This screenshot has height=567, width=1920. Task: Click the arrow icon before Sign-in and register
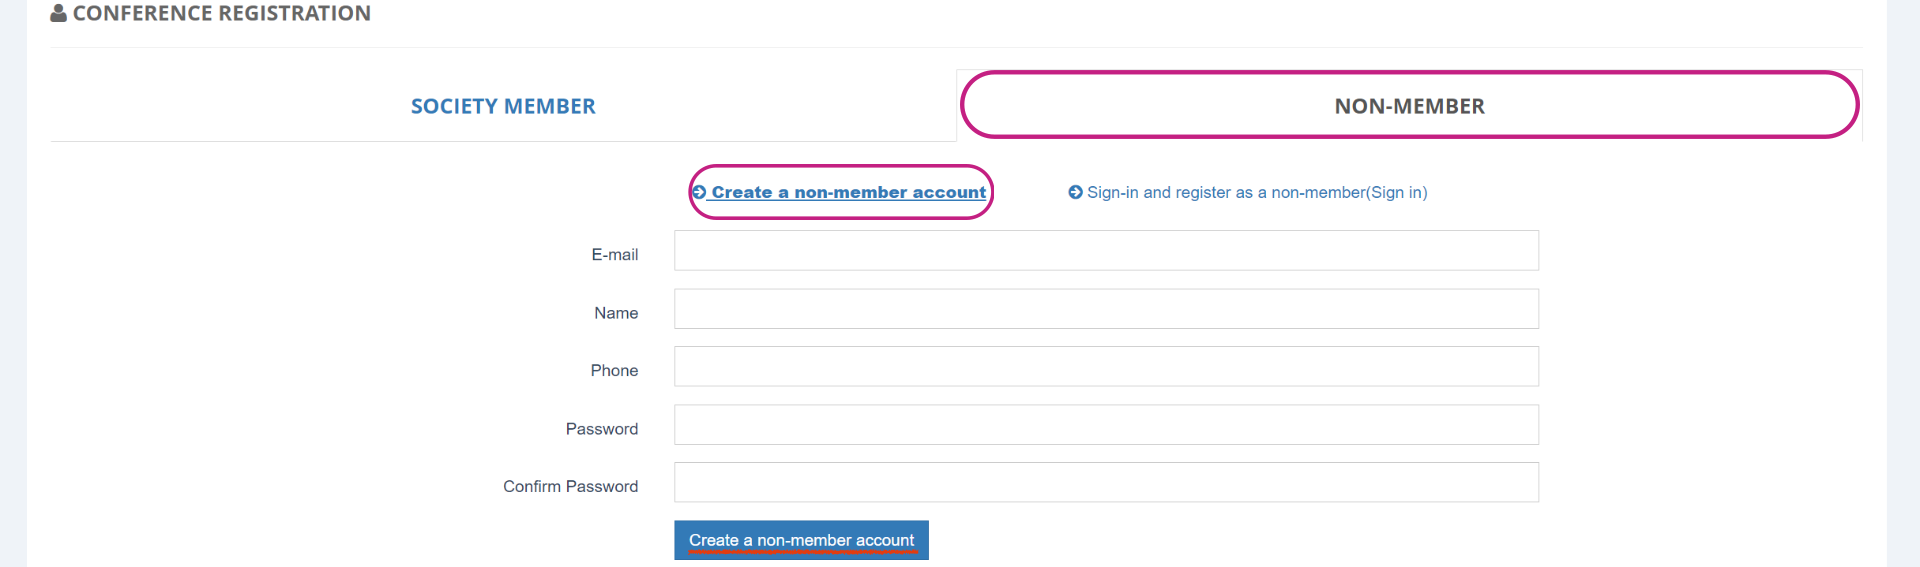pos(1075,192)
